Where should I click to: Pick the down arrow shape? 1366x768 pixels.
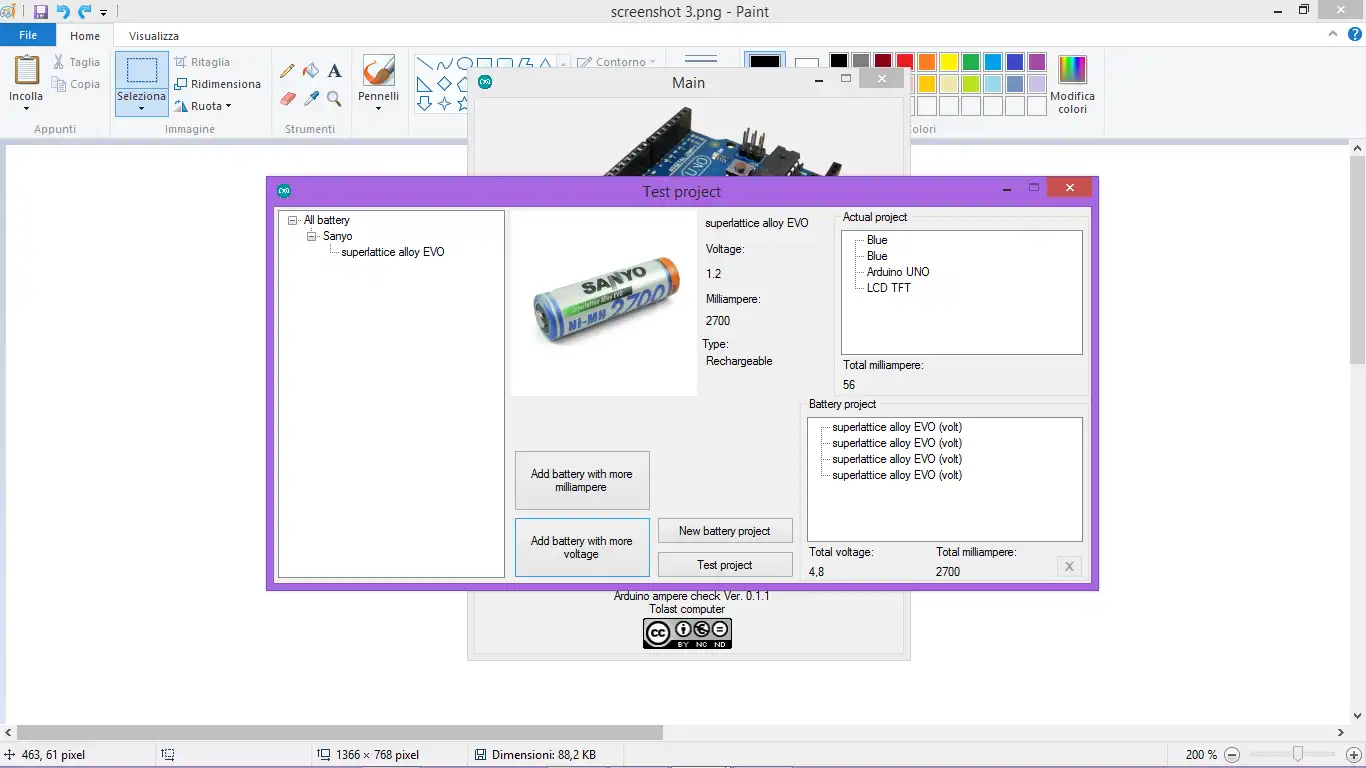(424, 103)
